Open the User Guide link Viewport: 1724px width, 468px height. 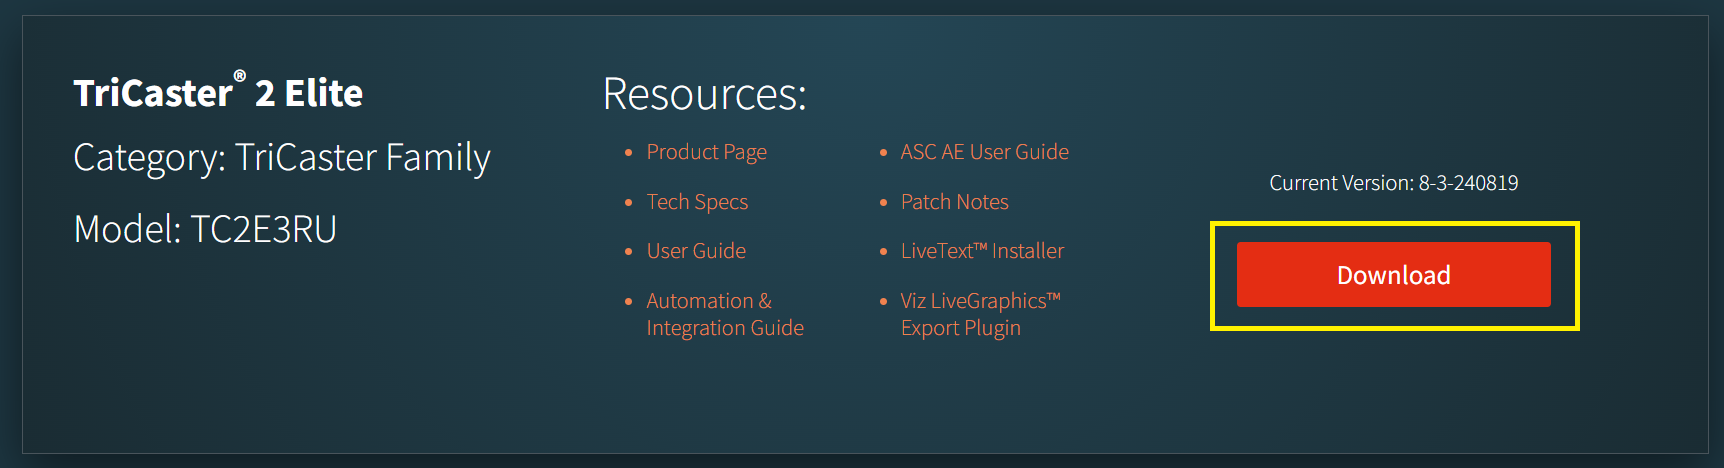[x=696, y=251]
